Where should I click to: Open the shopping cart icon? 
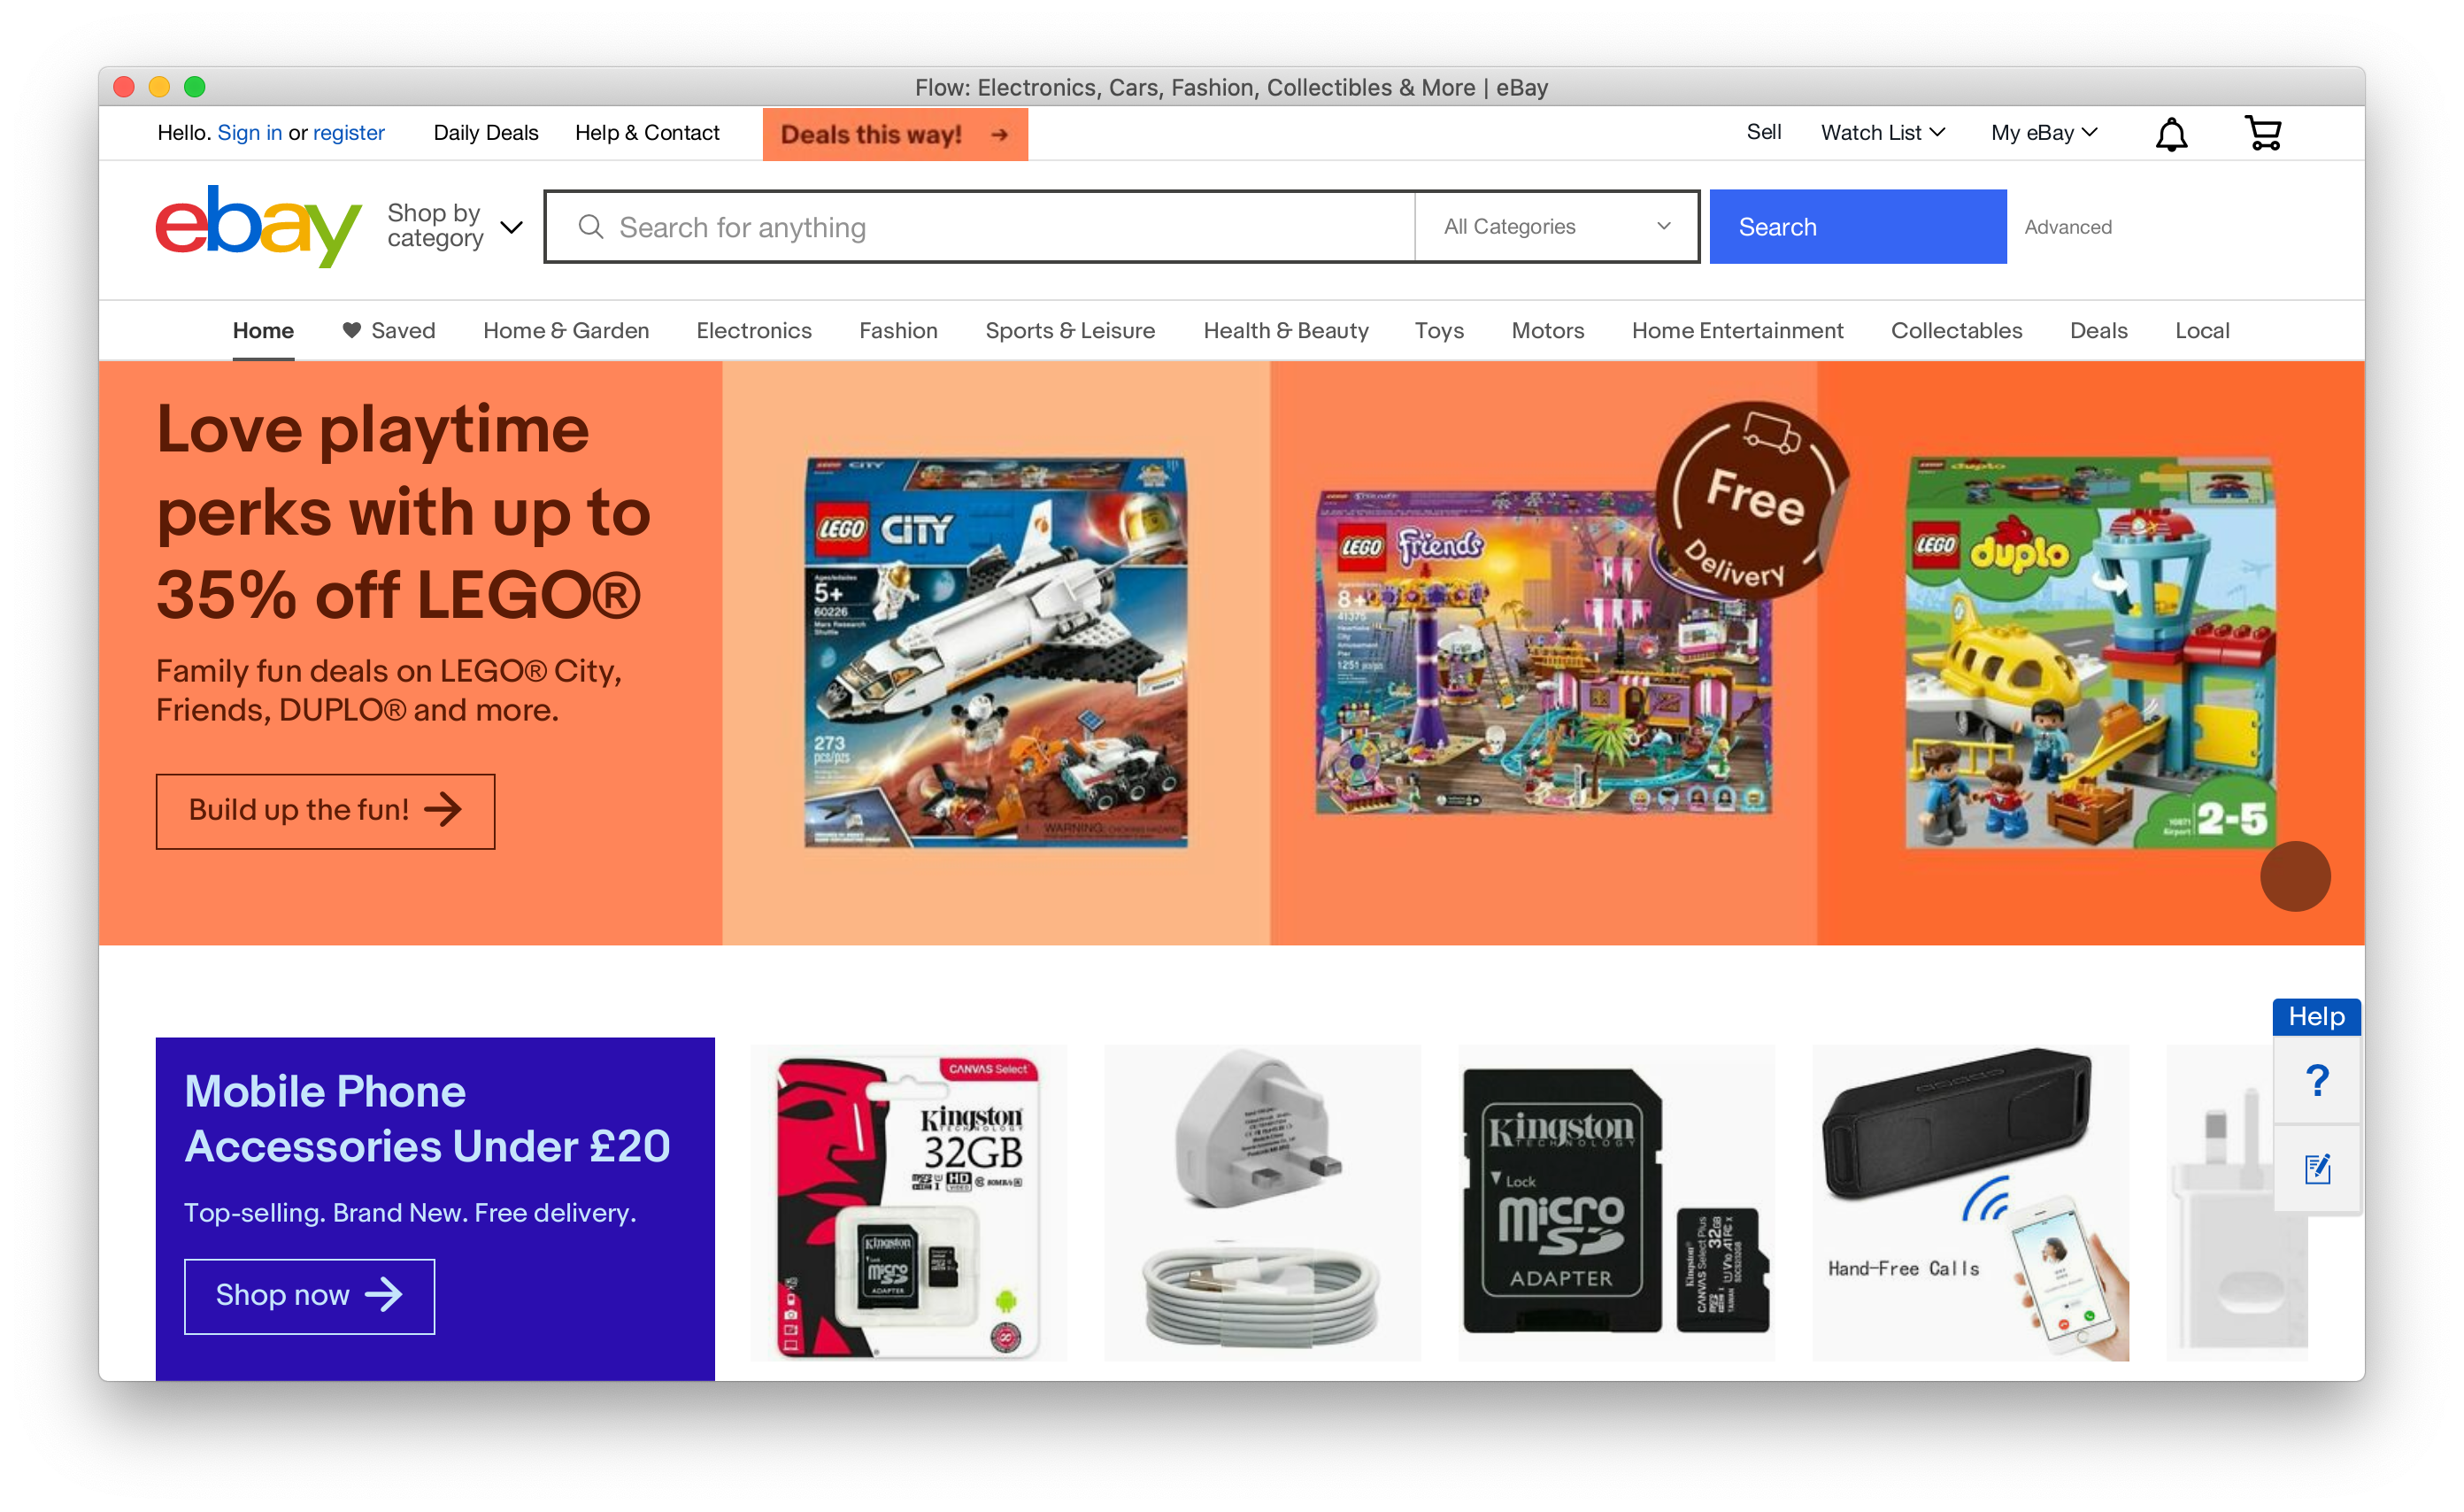click(2263, 133)
